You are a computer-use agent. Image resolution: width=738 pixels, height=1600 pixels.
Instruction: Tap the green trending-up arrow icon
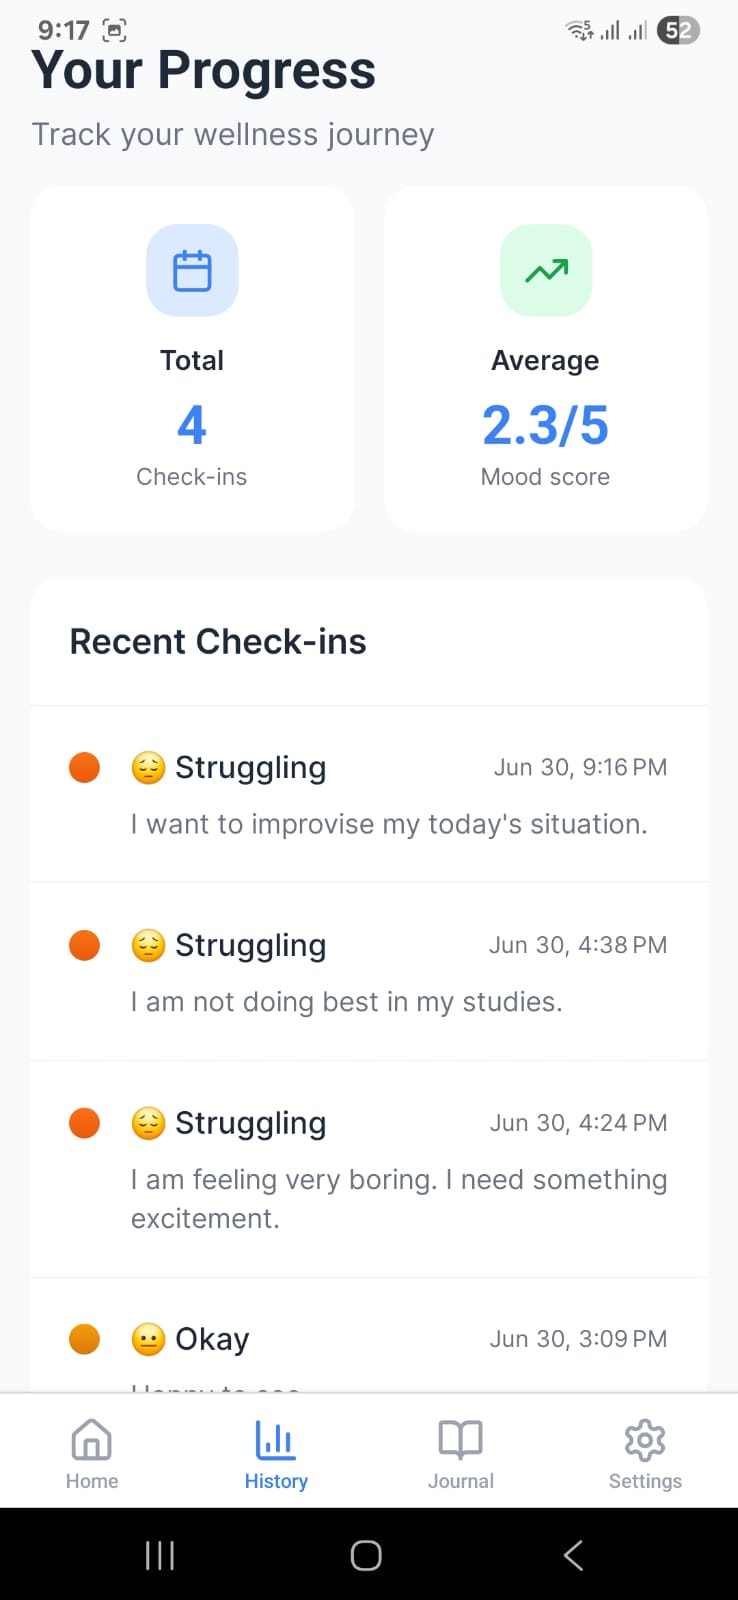546,271
